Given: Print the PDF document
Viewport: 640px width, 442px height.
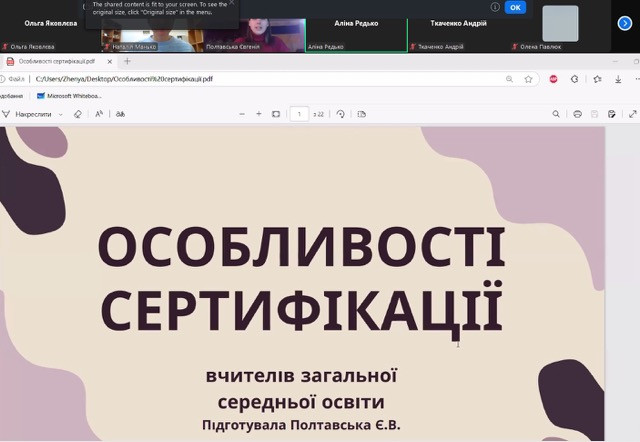Looking at the screenshot, I should pyautogui.click(x=577, y=114).
